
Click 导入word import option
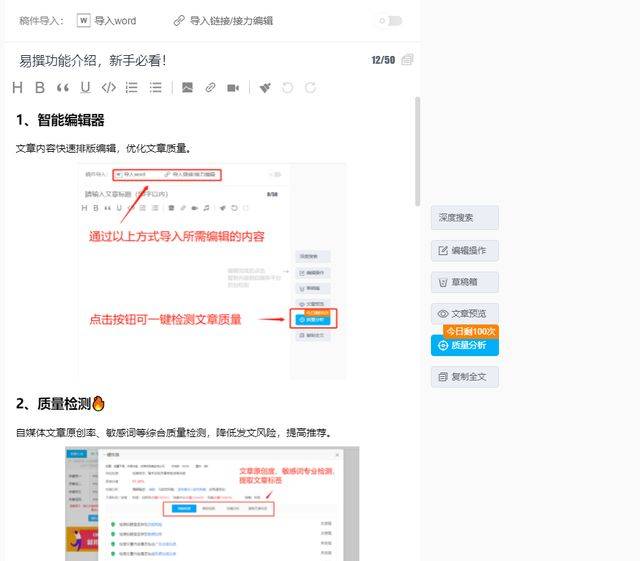[x=107, y=20]
